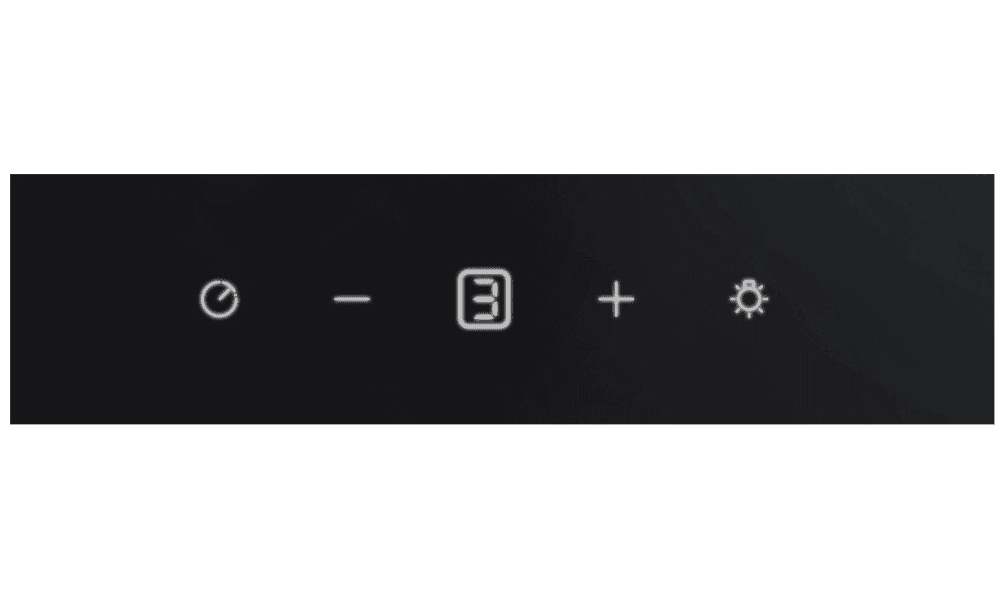Tap the bulb with rays icon
This screenshot has width=1005, height=600.
pos(749,298)
